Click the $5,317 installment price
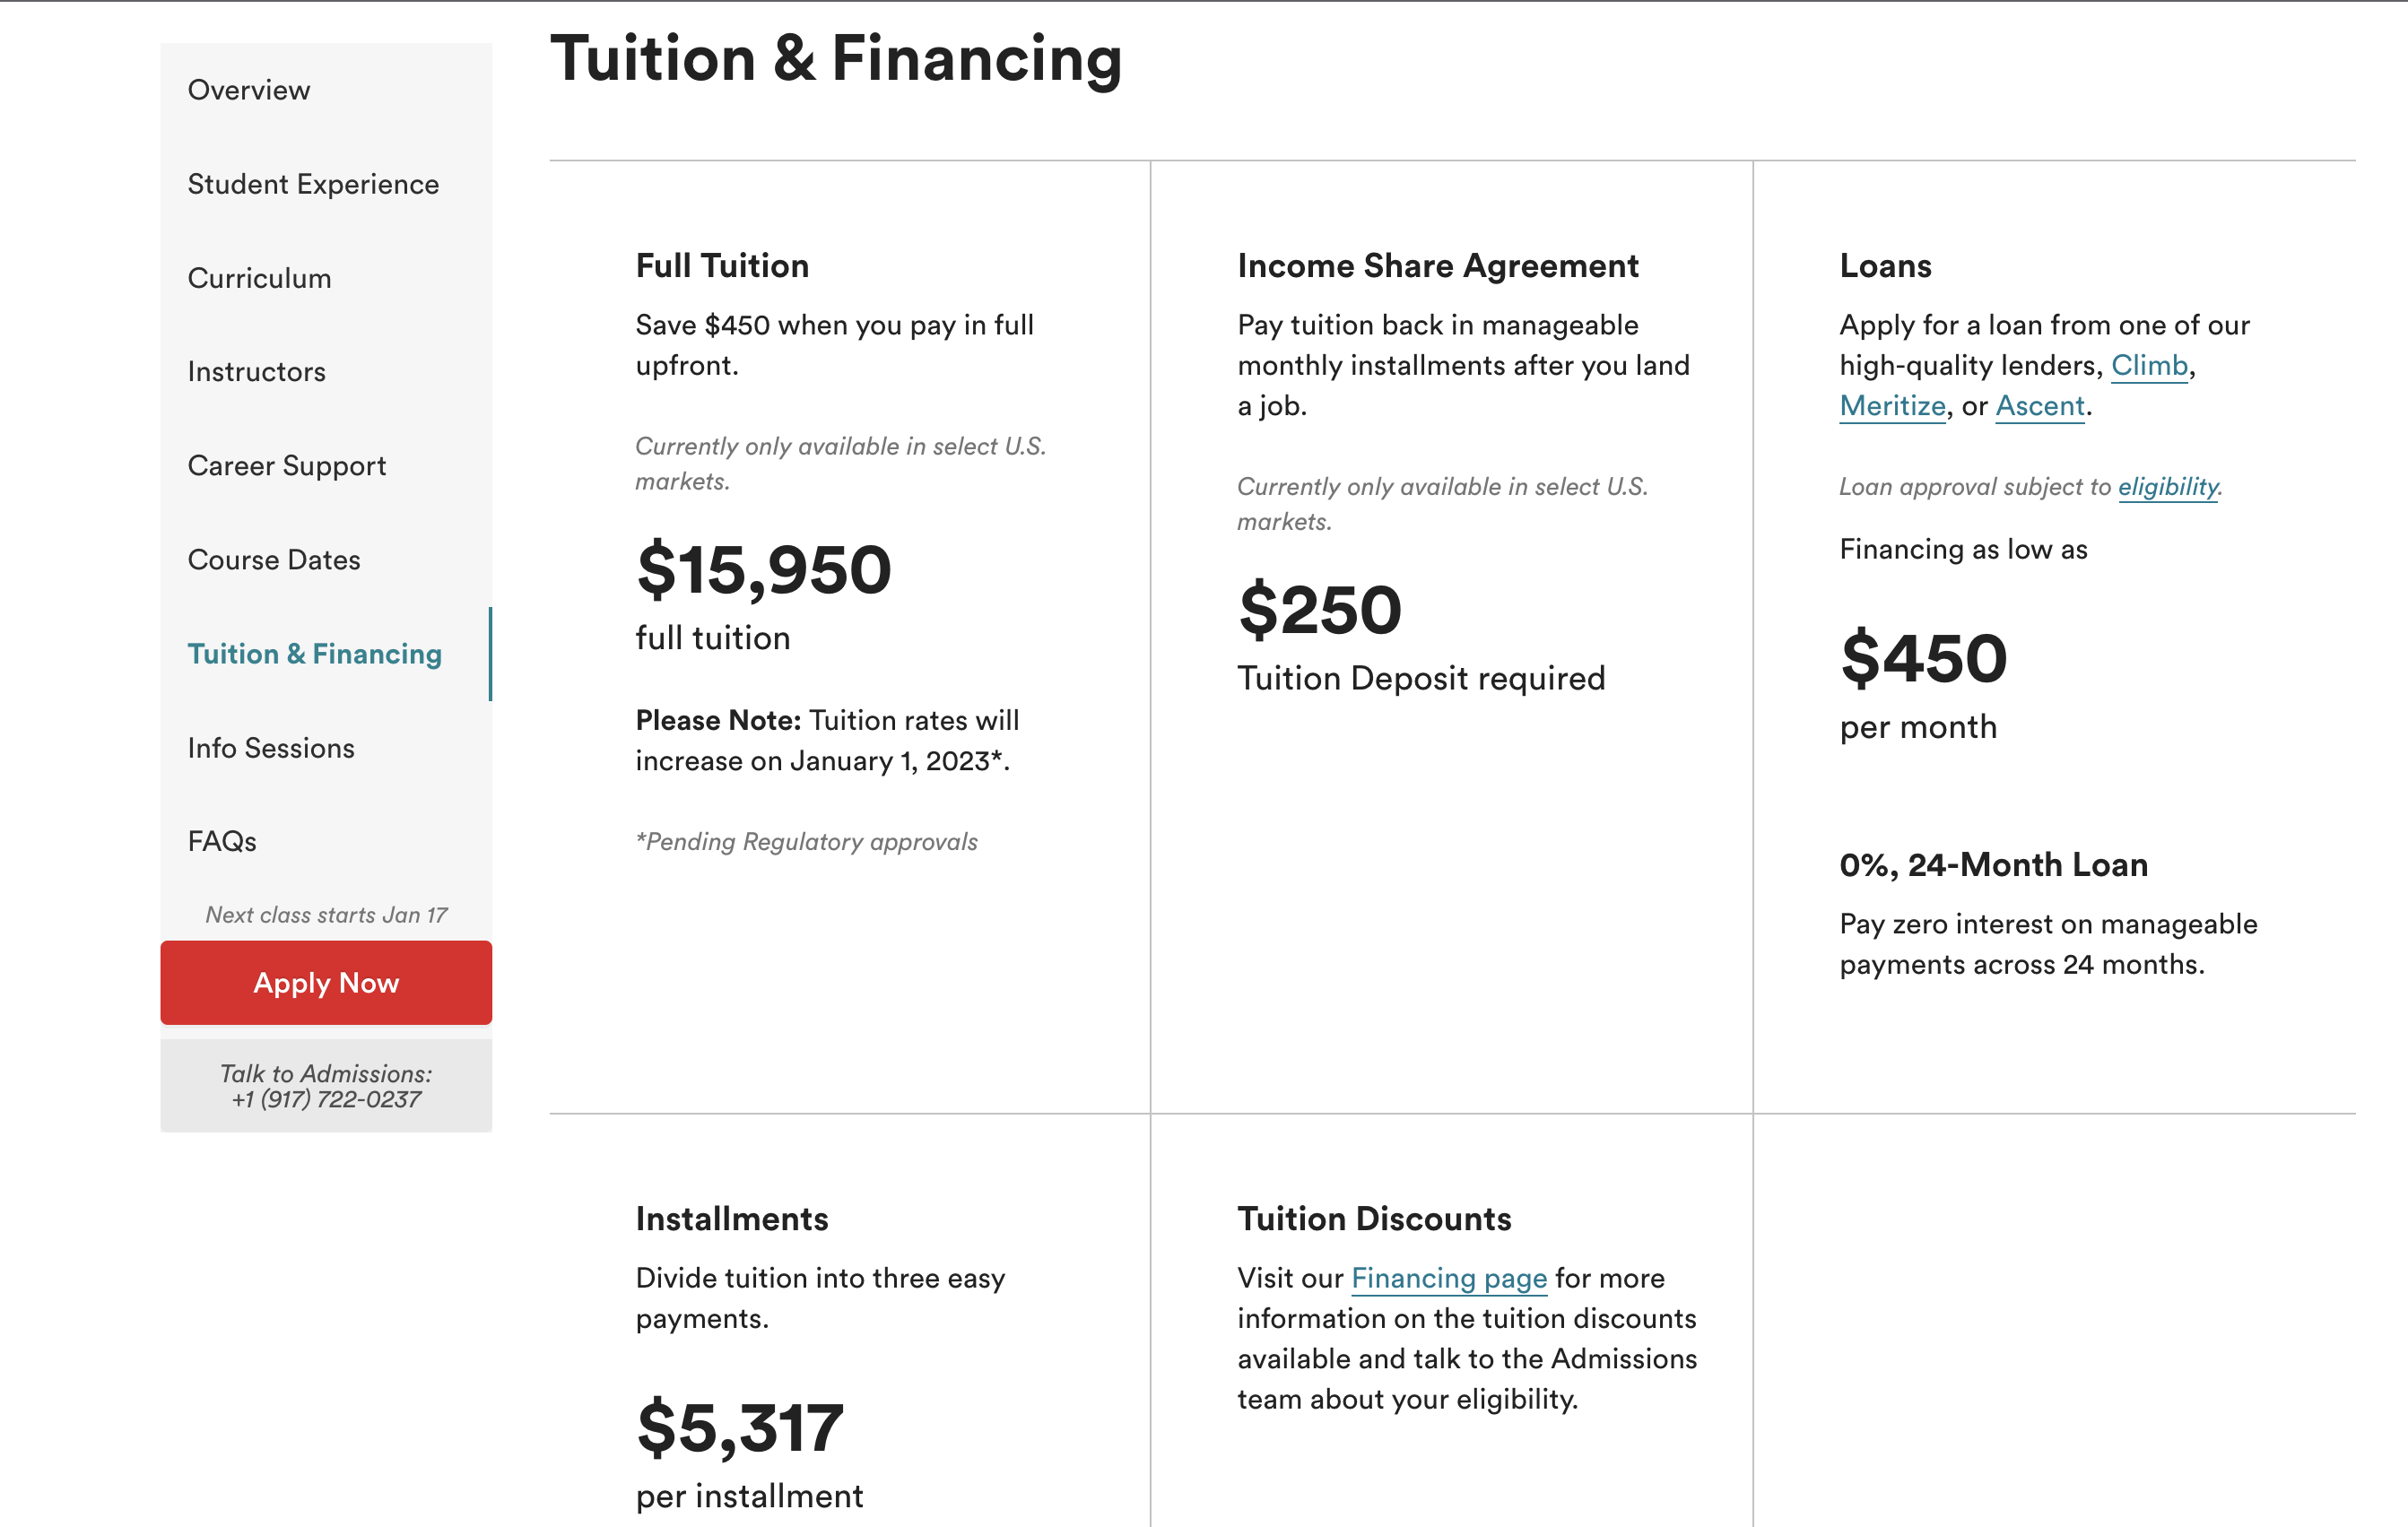Image resolution: width=2408 pixels, height=1527 pixels. coord(740,1427)
